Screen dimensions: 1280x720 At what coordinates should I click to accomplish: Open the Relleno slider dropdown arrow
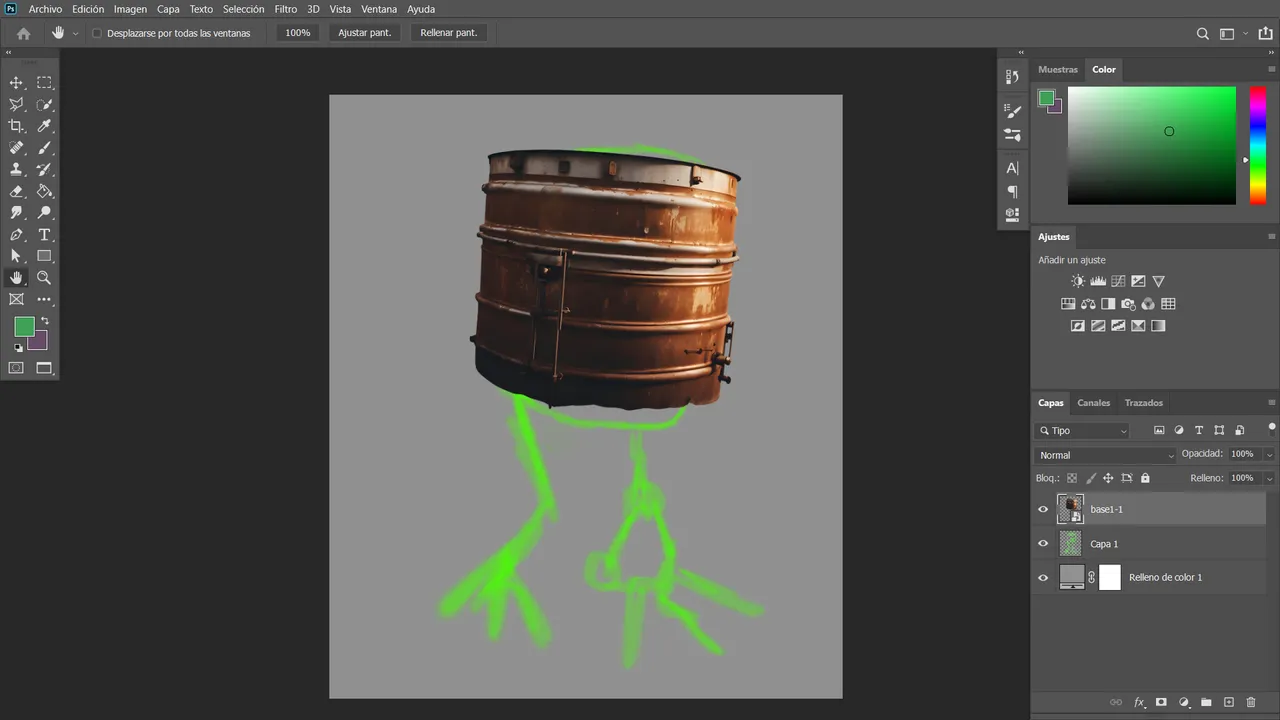tap(1269, 479)
